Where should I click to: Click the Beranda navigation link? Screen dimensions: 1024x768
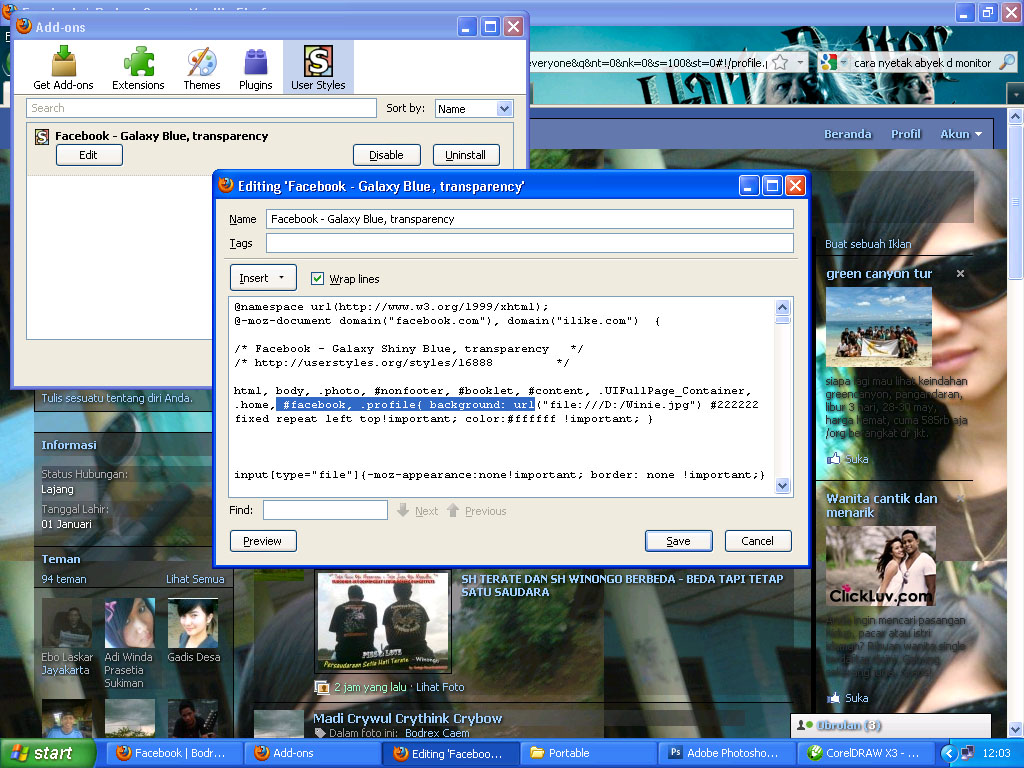click(x=847, y=134)
